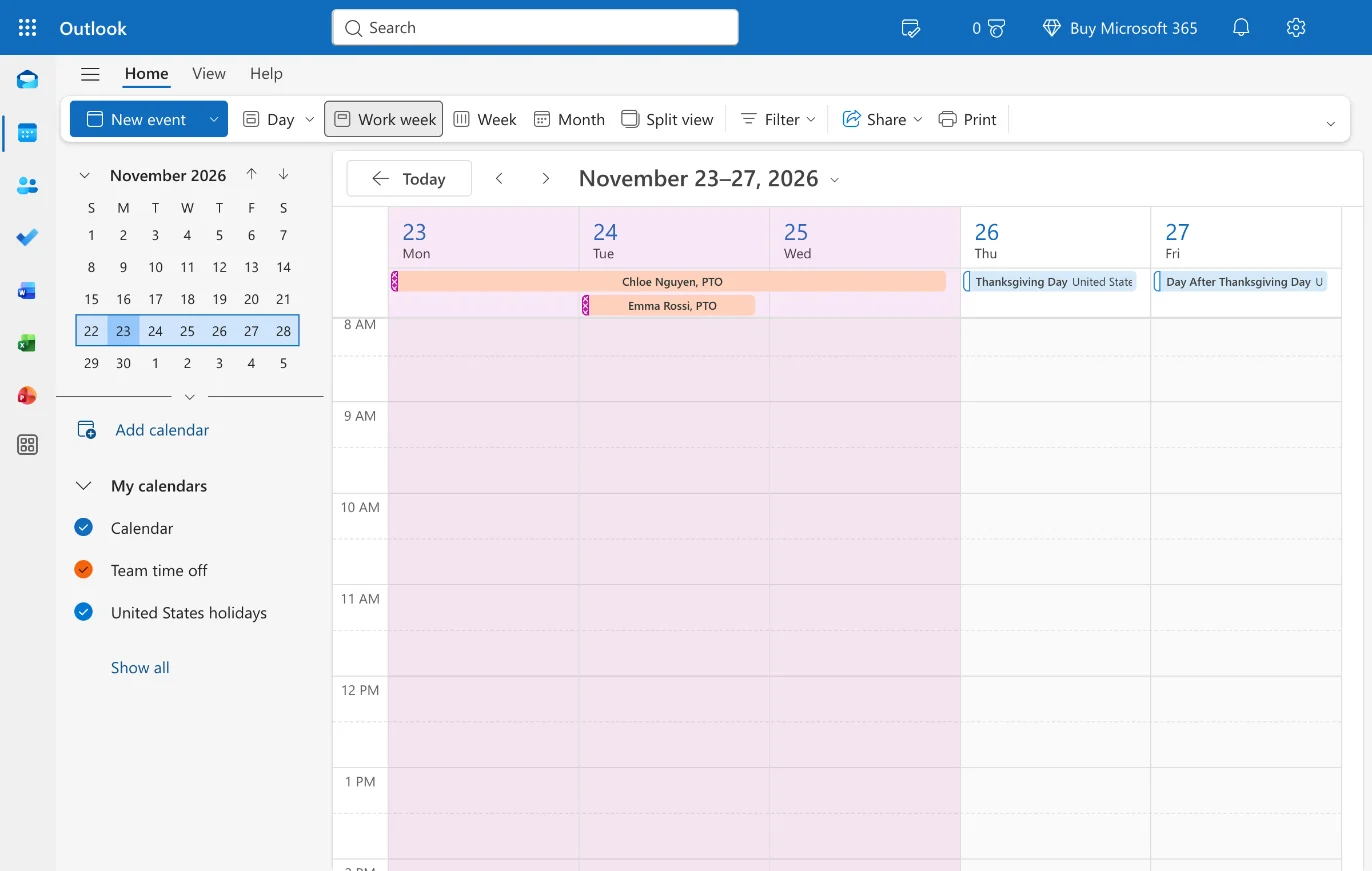Expand the ribbon chevron at right
1372x871 pixels.
[1330, 123]
